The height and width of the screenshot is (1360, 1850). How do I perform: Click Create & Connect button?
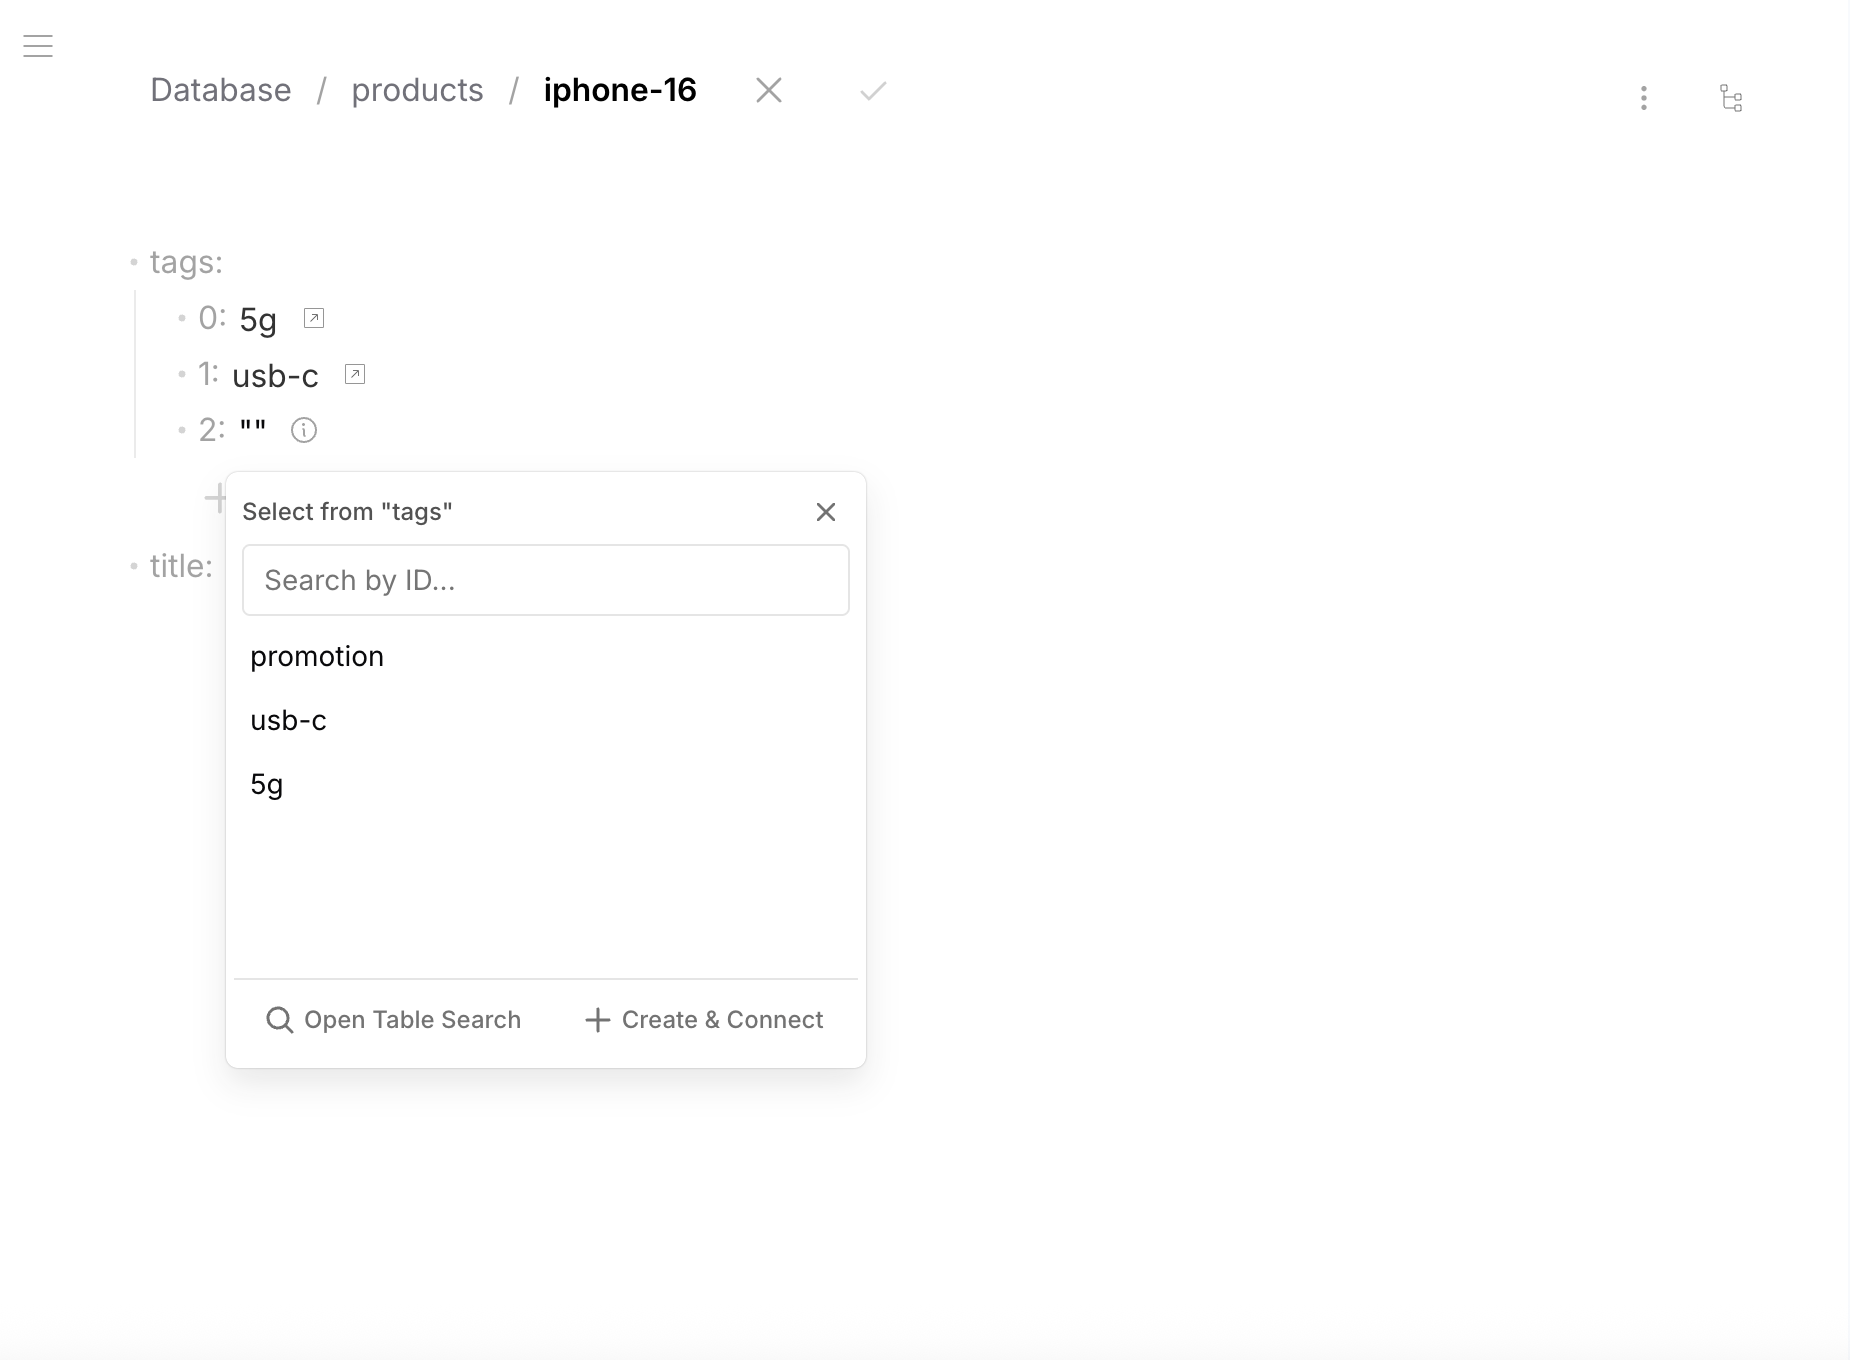pos(704,1020)
